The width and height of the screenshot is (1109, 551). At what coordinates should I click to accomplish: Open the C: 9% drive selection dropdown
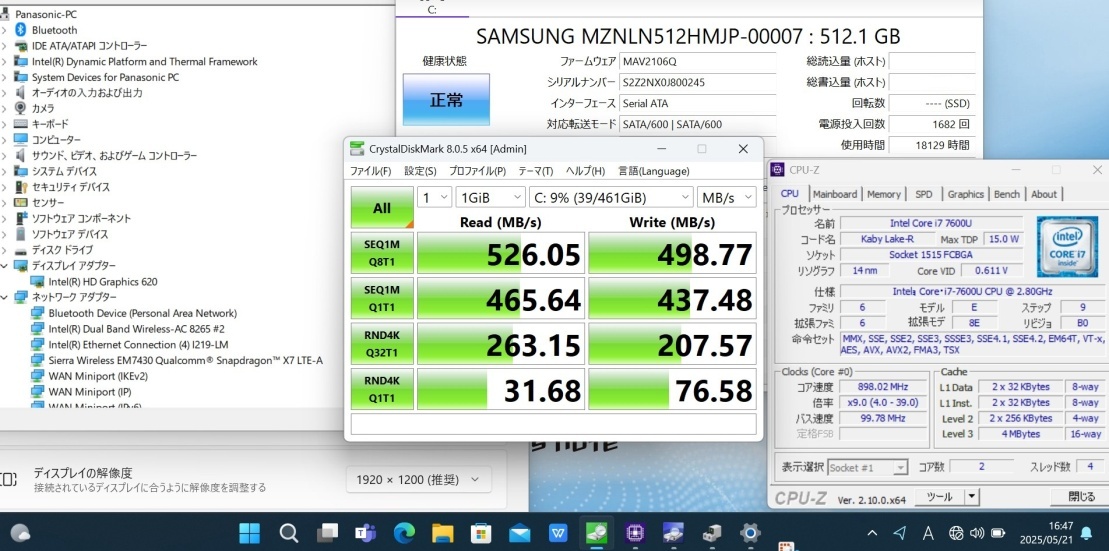coord(611,197)
